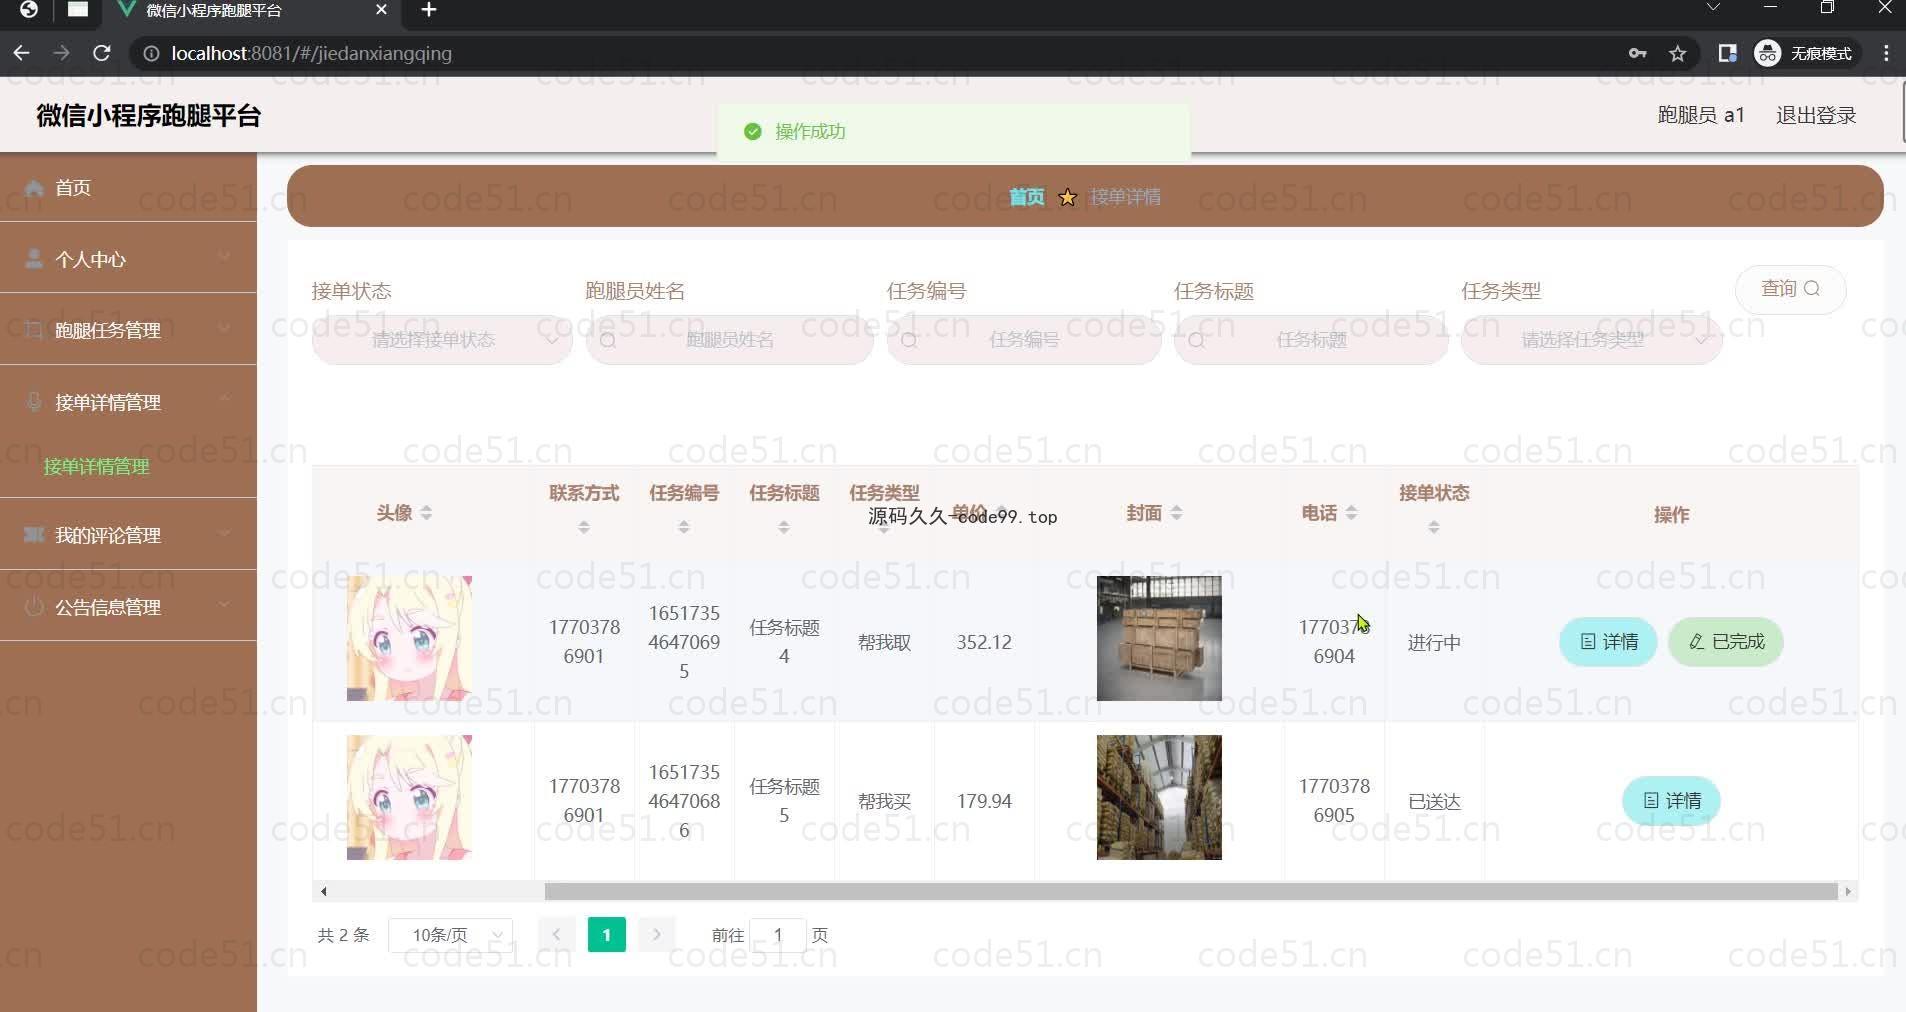Click the 前往 page number input

[x=777, y=935]
